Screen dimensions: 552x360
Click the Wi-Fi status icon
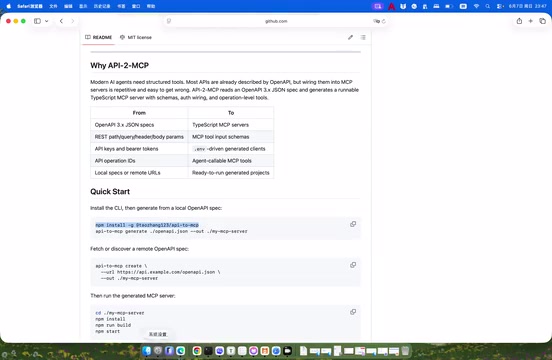coord(476,6)
